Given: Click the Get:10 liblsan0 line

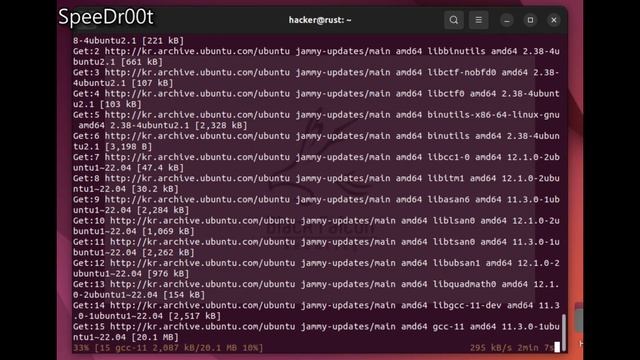Looking at the screenshot, I should (316, 221).
